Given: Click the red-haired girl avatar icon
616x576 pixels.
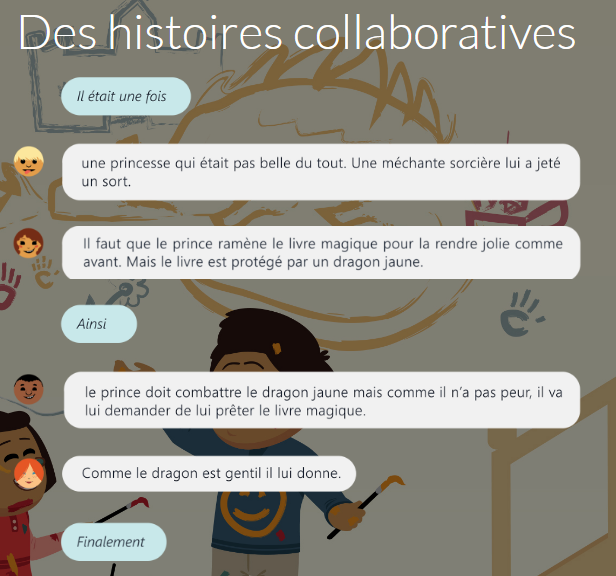Looking at the screenshot, I should point(29,474).
